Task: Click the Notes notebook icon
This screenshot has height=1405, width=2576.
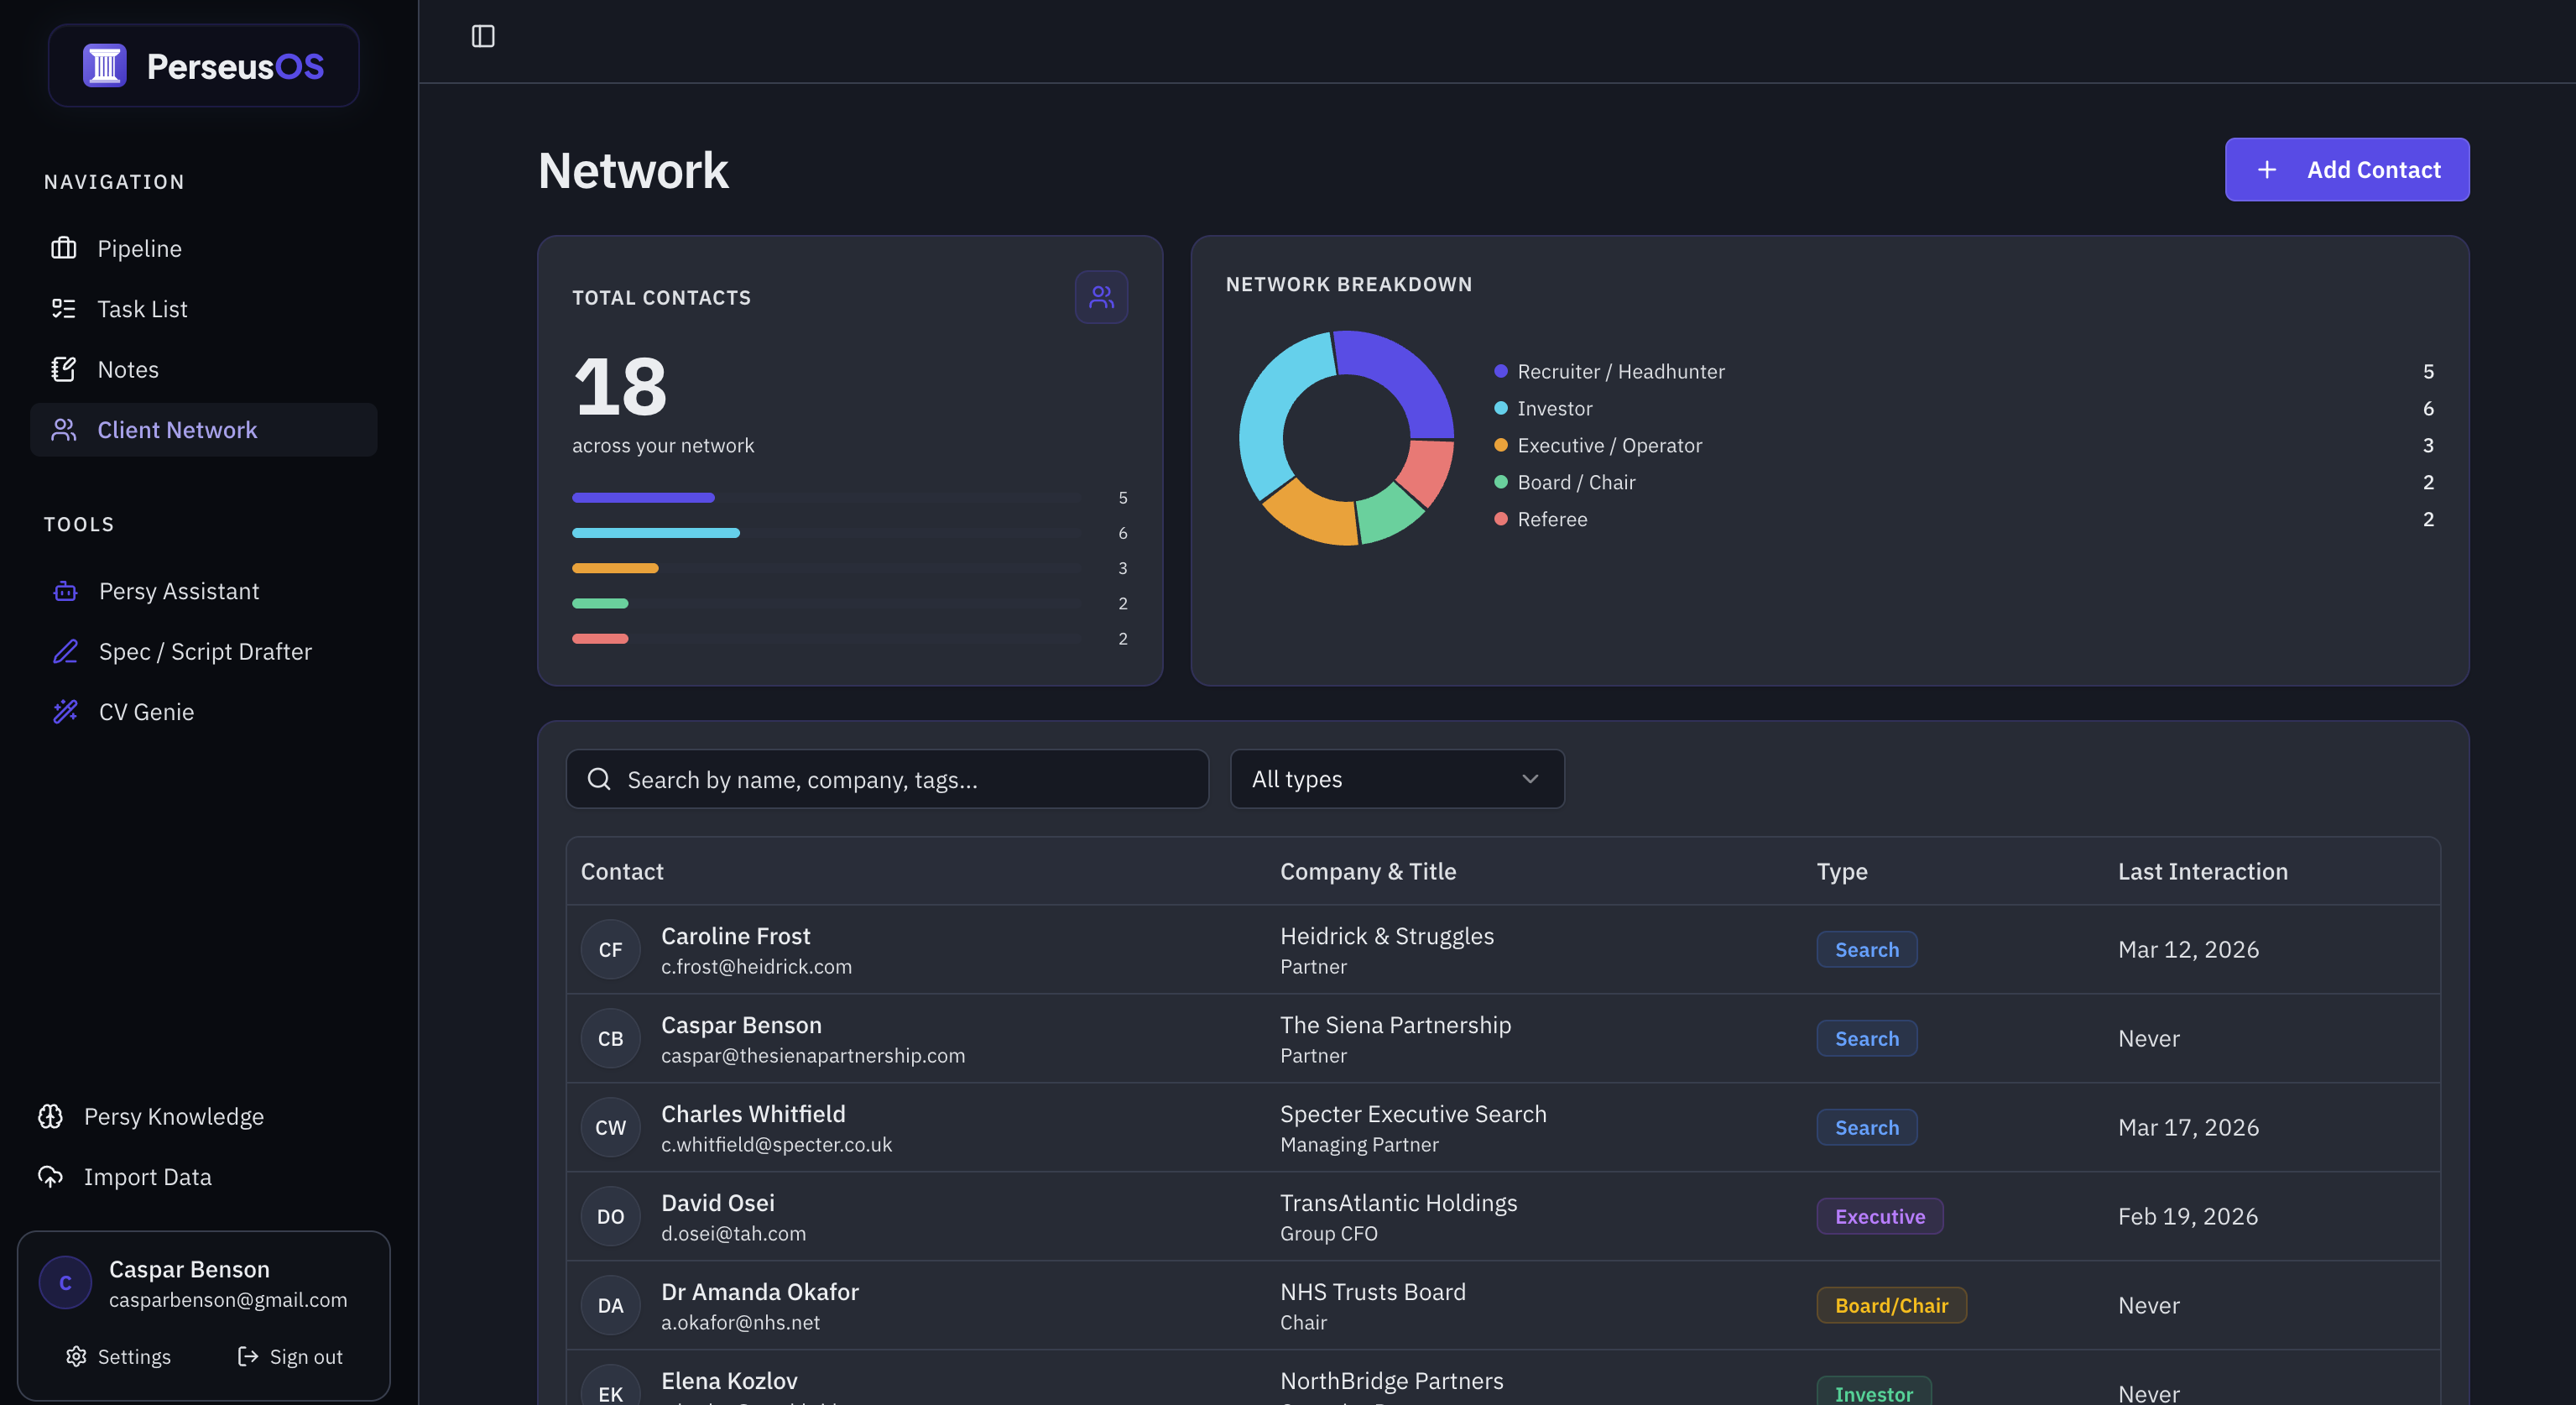Action: 64,369
